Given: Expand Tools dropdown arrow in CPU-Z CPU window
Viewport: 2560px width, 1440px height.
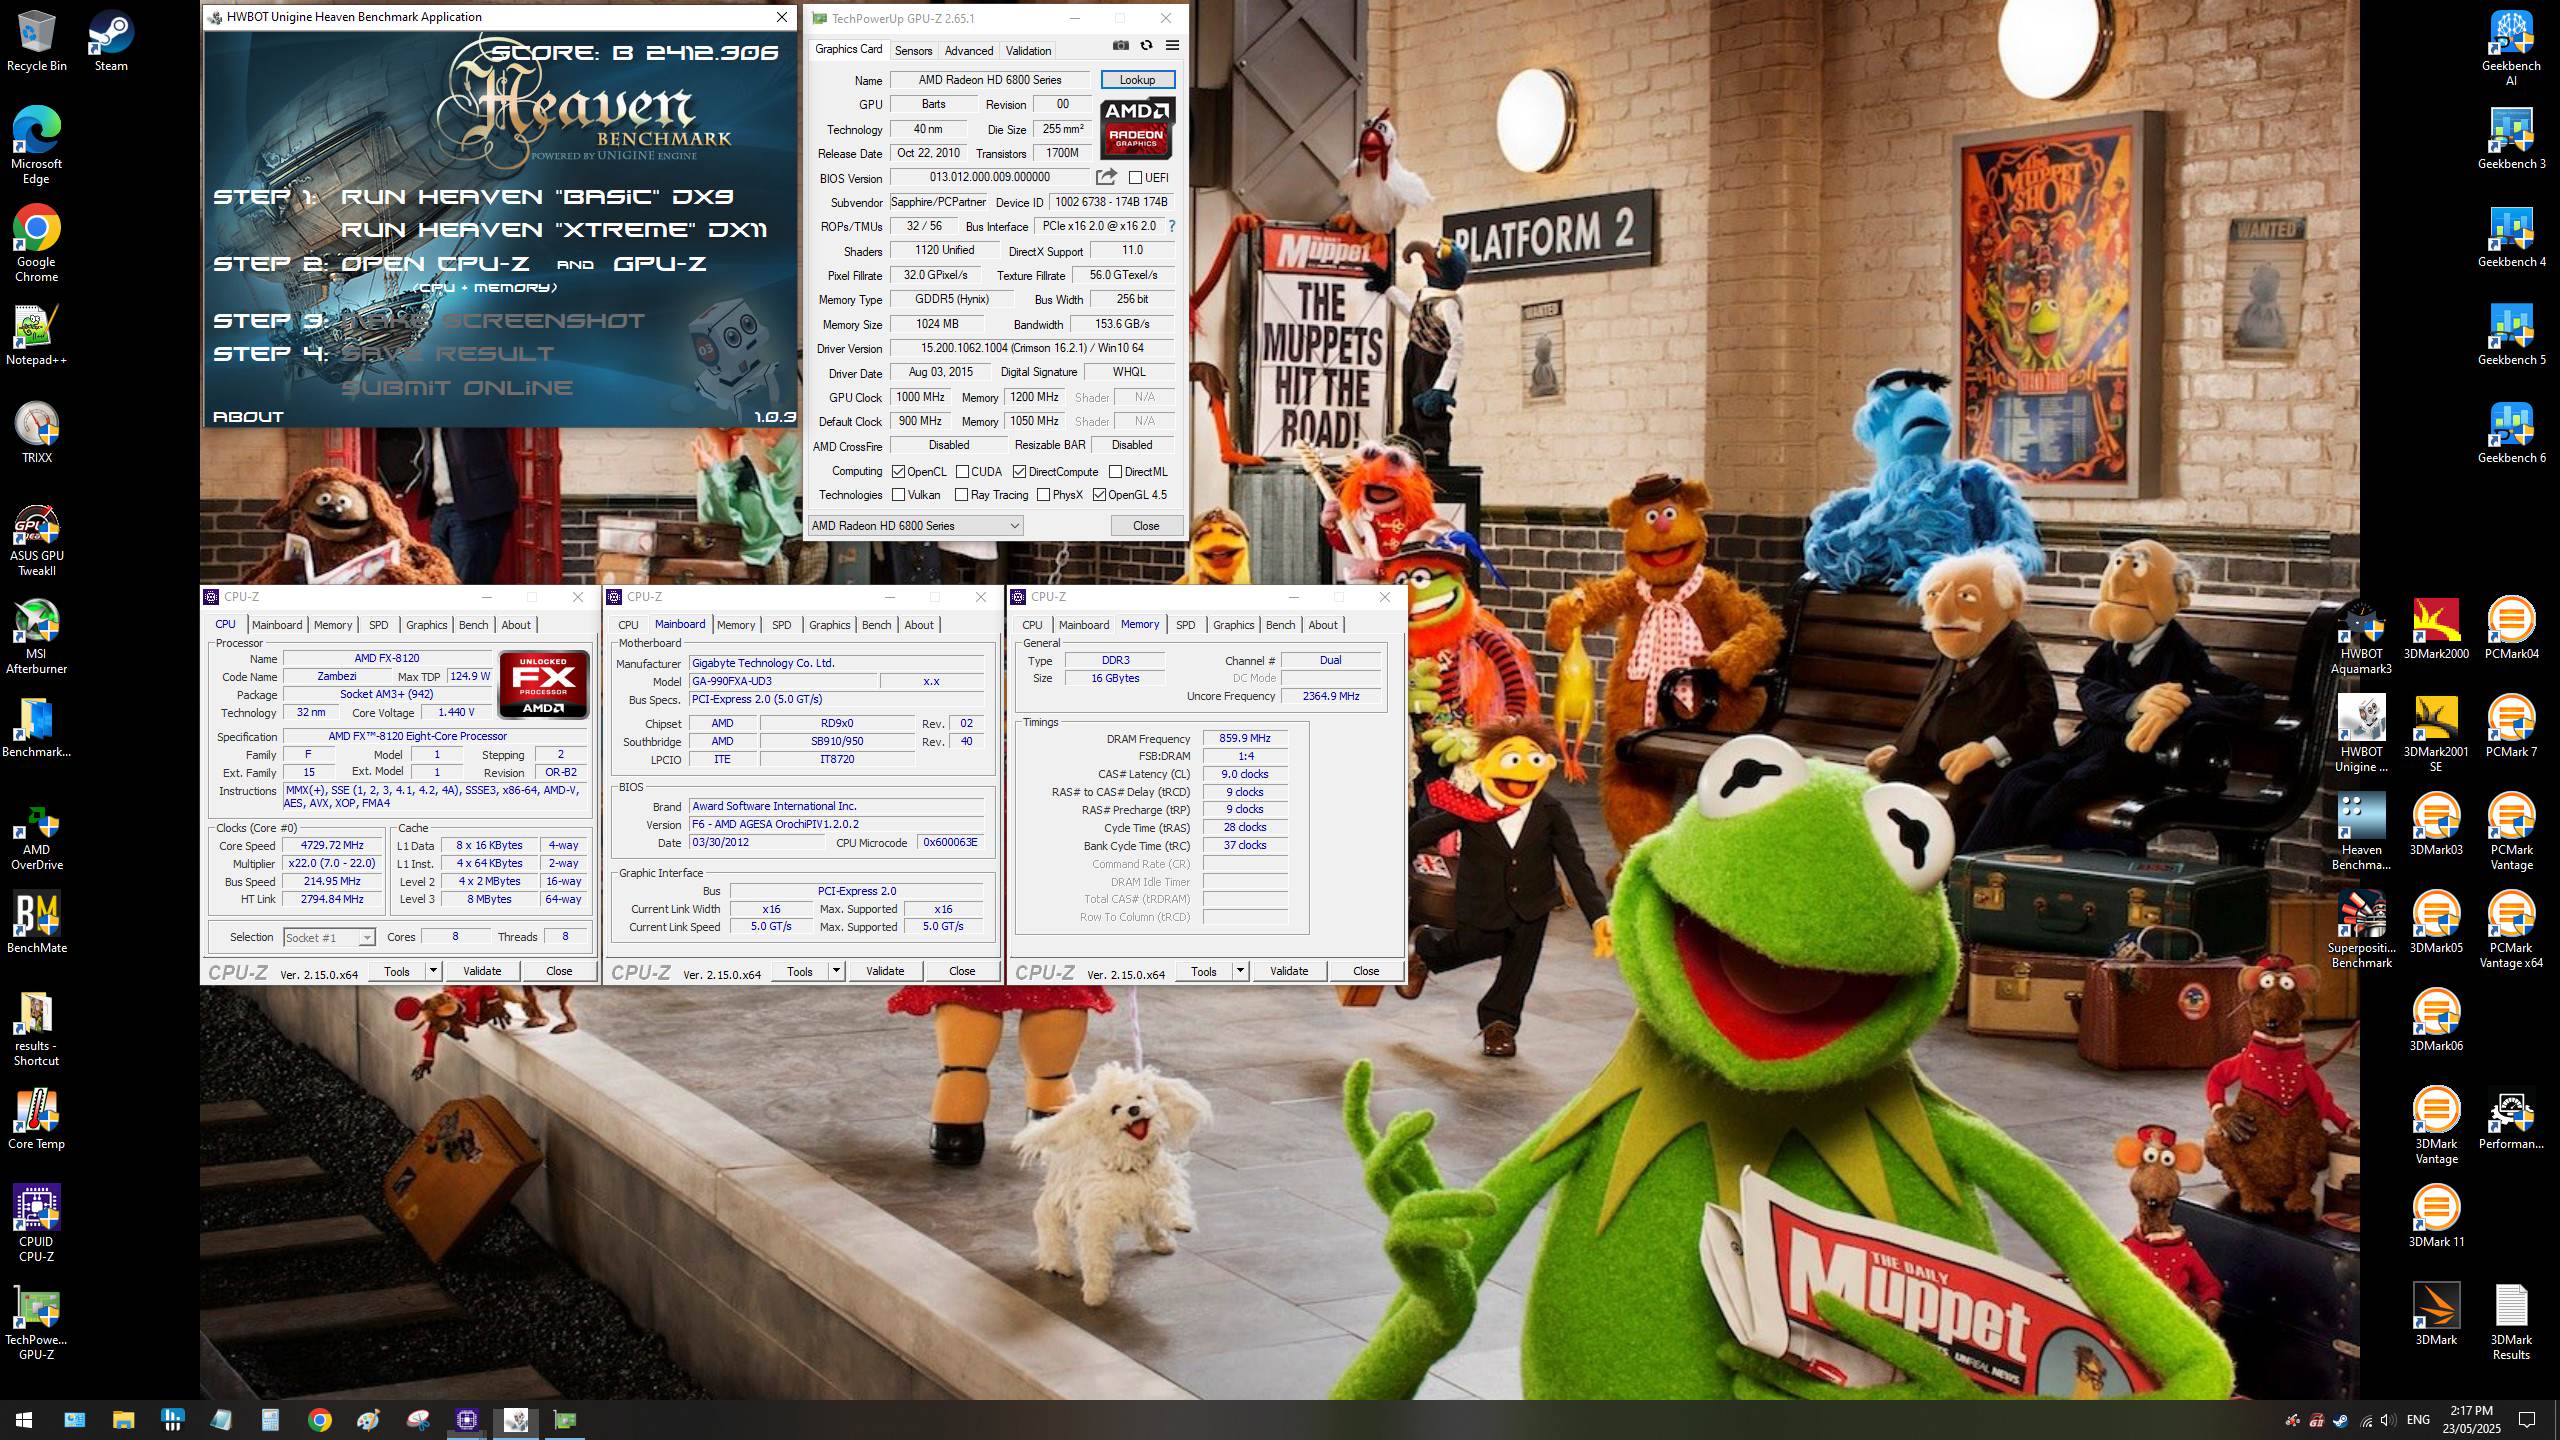Looking at the screenshot, I should (433, 971).
